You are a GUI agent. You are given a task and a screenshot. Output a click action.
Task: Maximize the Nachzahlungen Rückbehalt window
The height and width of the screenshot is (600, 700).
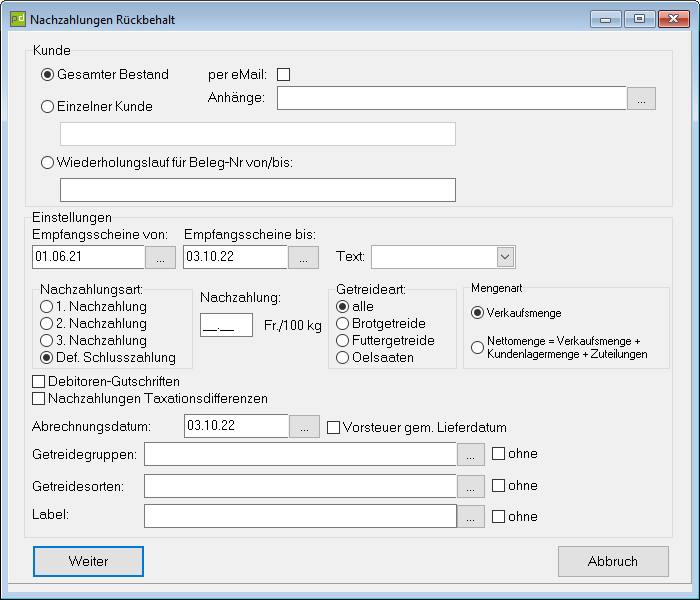(639, 19)
